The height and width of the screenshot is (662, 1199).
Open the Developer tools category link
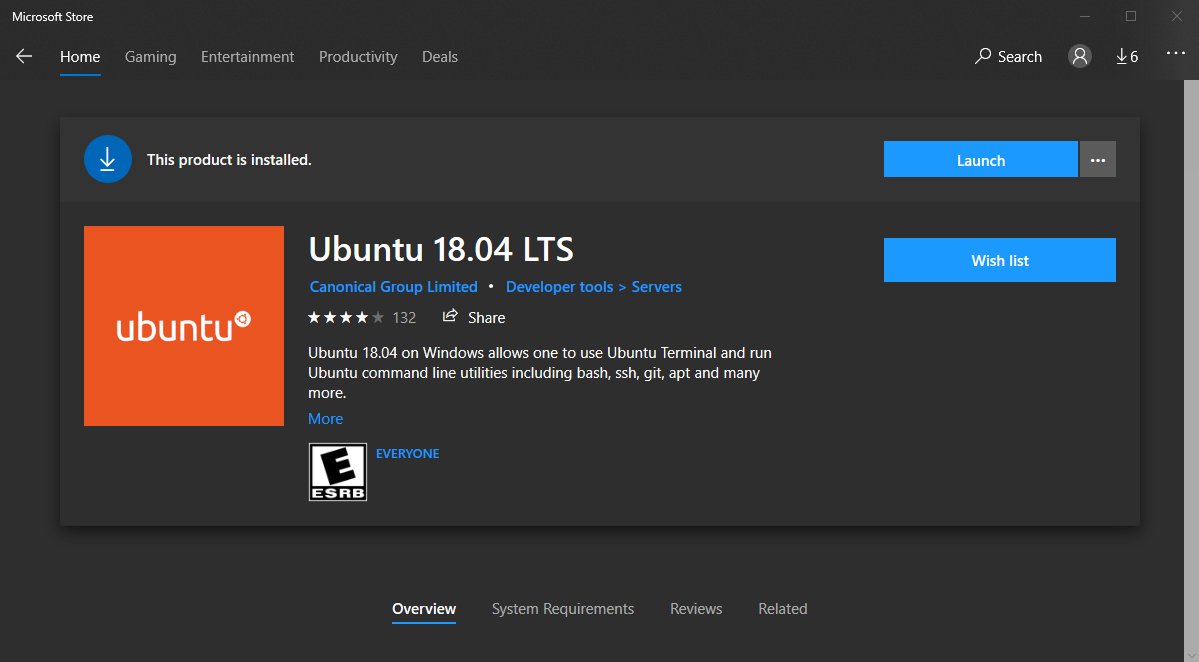pyautogui.click(x=560, y=287)
